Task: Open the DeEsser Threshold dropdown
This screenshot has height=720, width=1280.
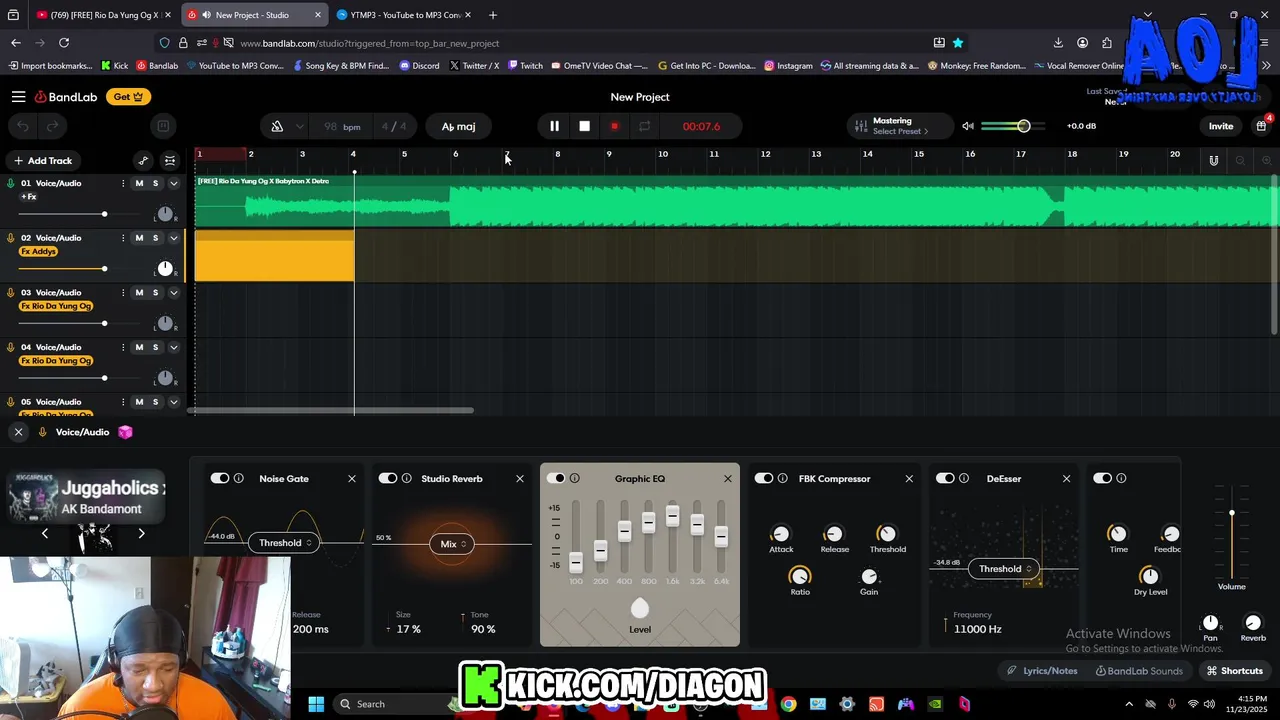Action: coord(1004,569)
